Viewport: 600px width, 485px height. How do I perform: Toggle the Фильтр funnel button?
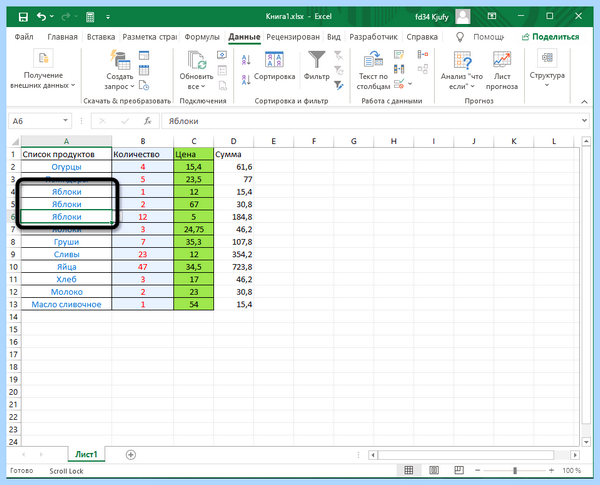(316, 66)
